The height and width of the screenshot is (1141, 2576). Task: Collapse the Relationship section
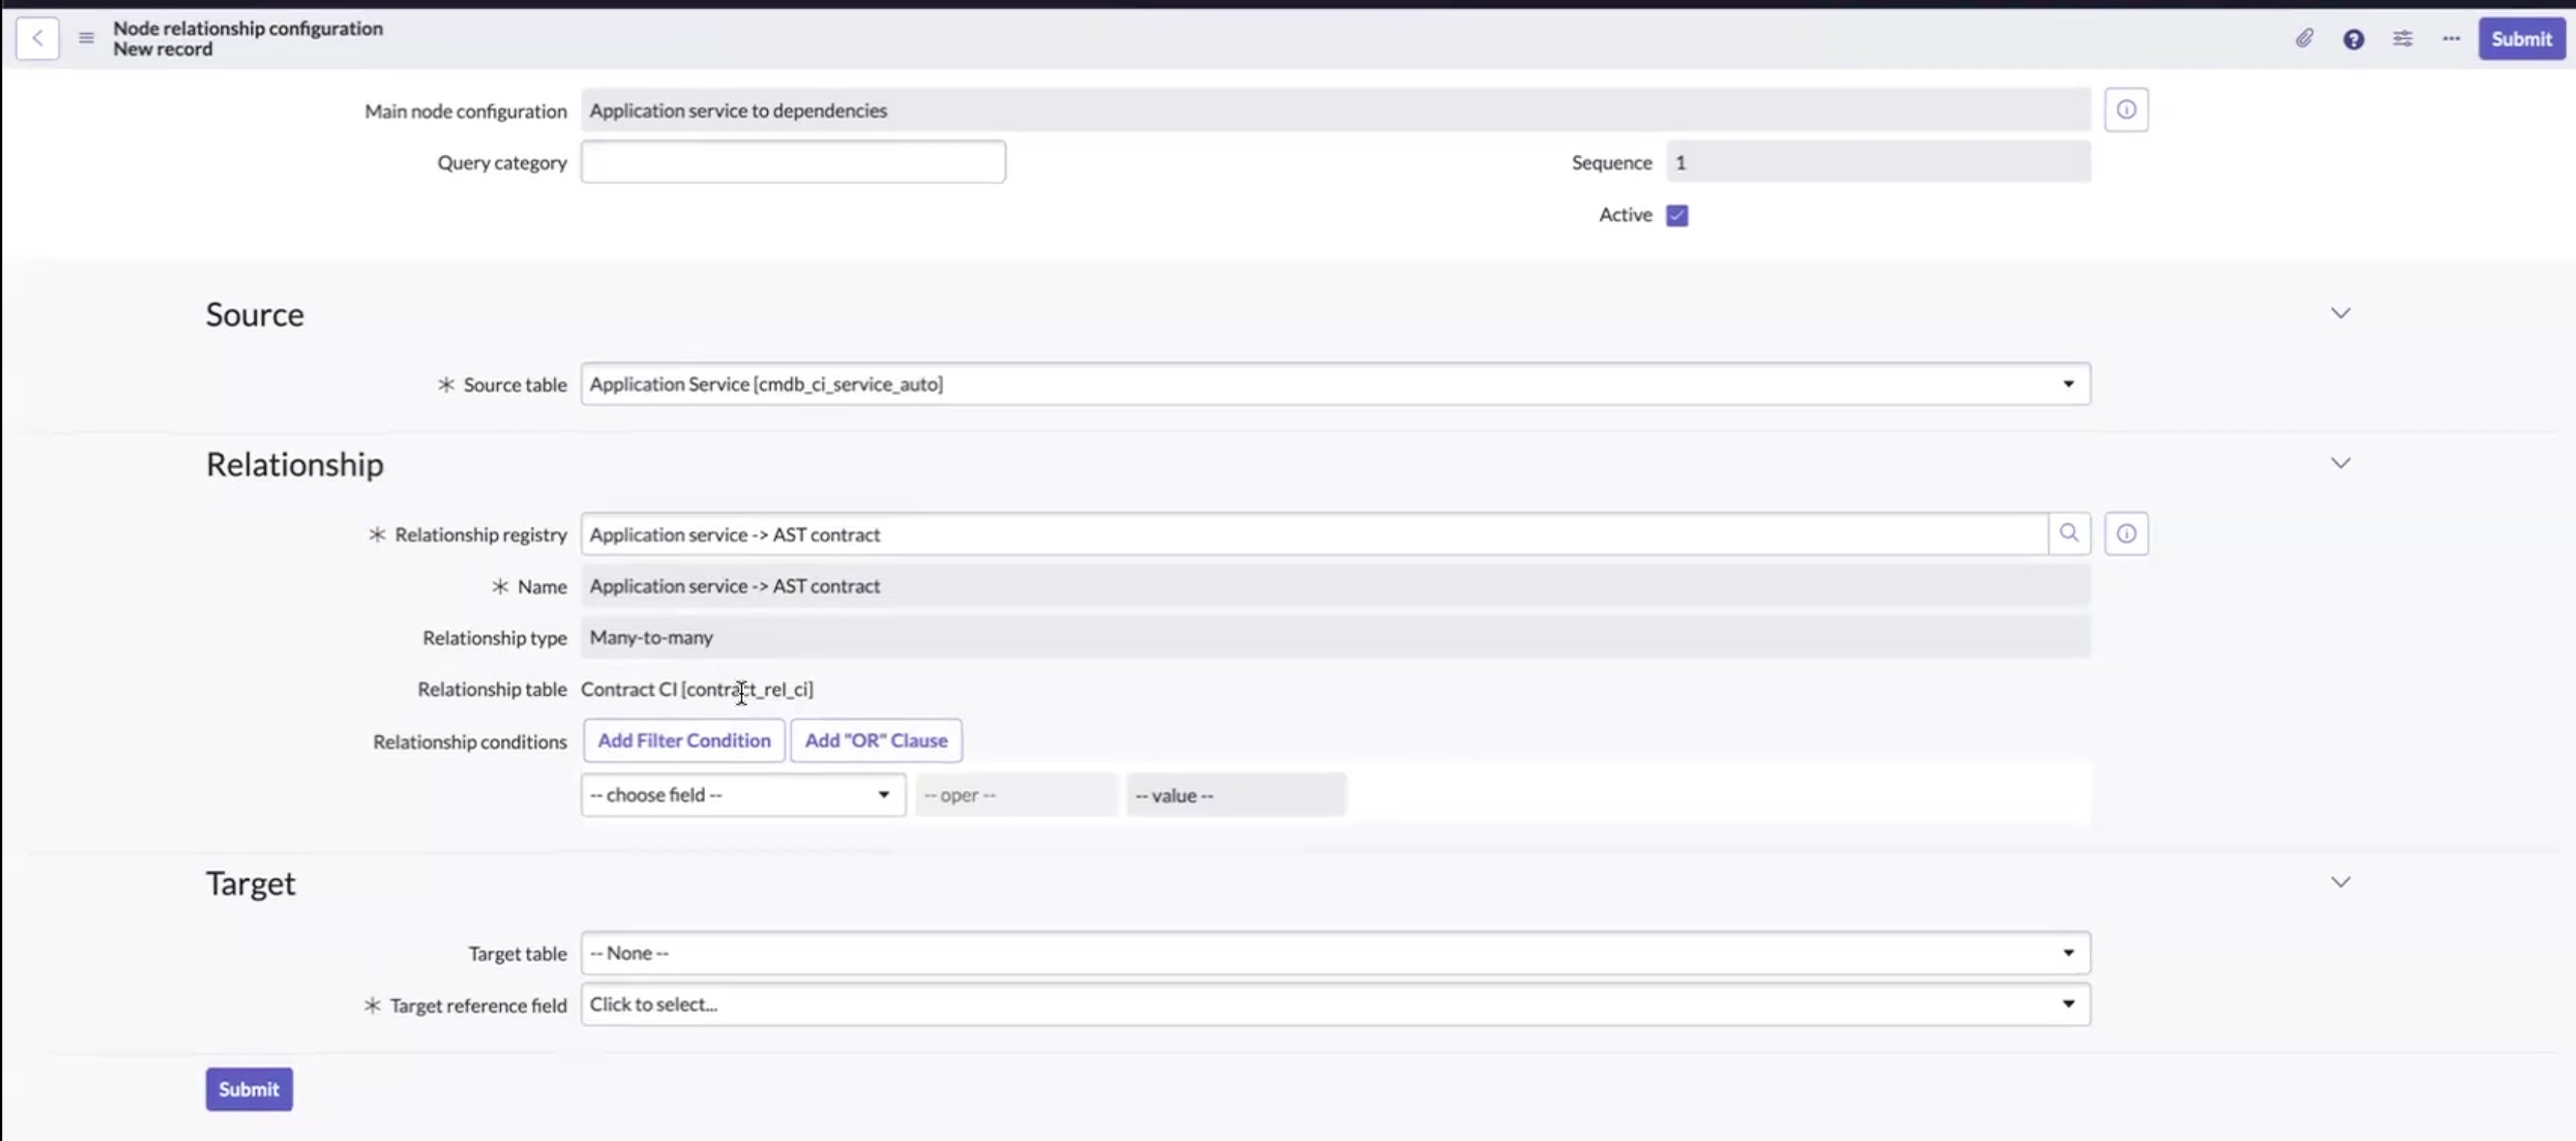click(x=2340, y=463)
